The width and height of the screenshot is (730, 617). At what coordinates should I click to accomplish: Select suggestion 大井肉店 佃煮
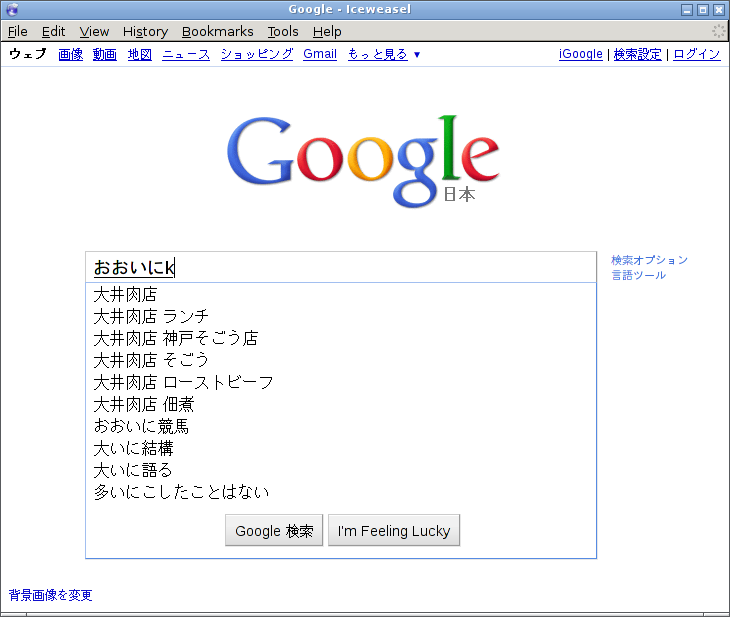click(x=341, y=404)
